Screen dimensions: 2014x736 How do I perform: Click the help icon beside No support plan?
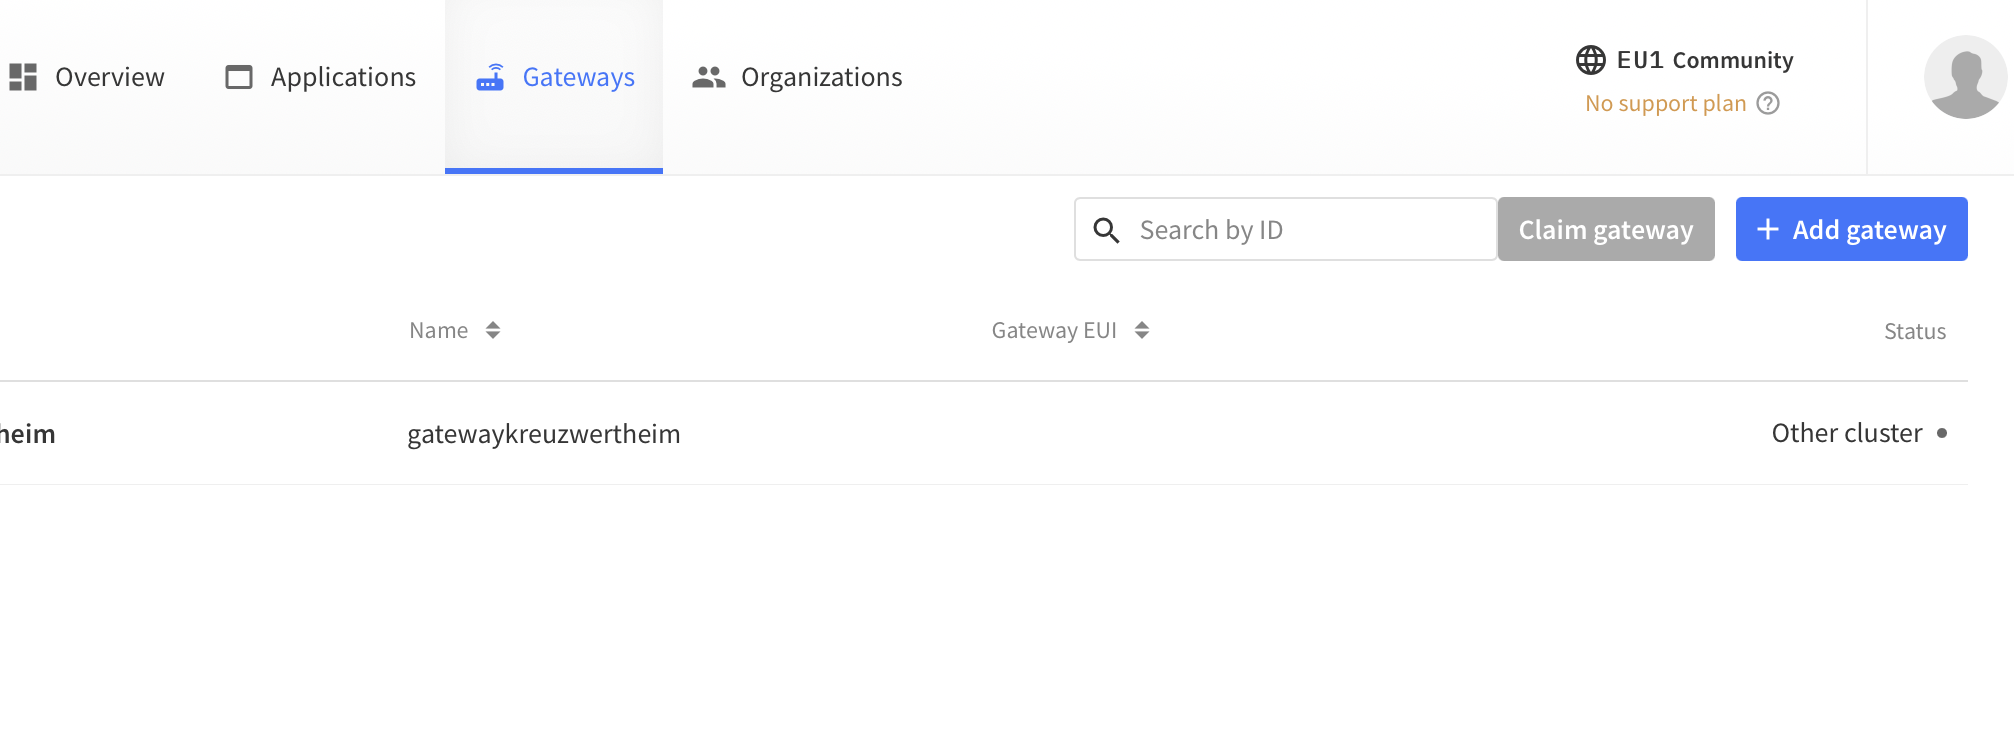coord(1768,103)
